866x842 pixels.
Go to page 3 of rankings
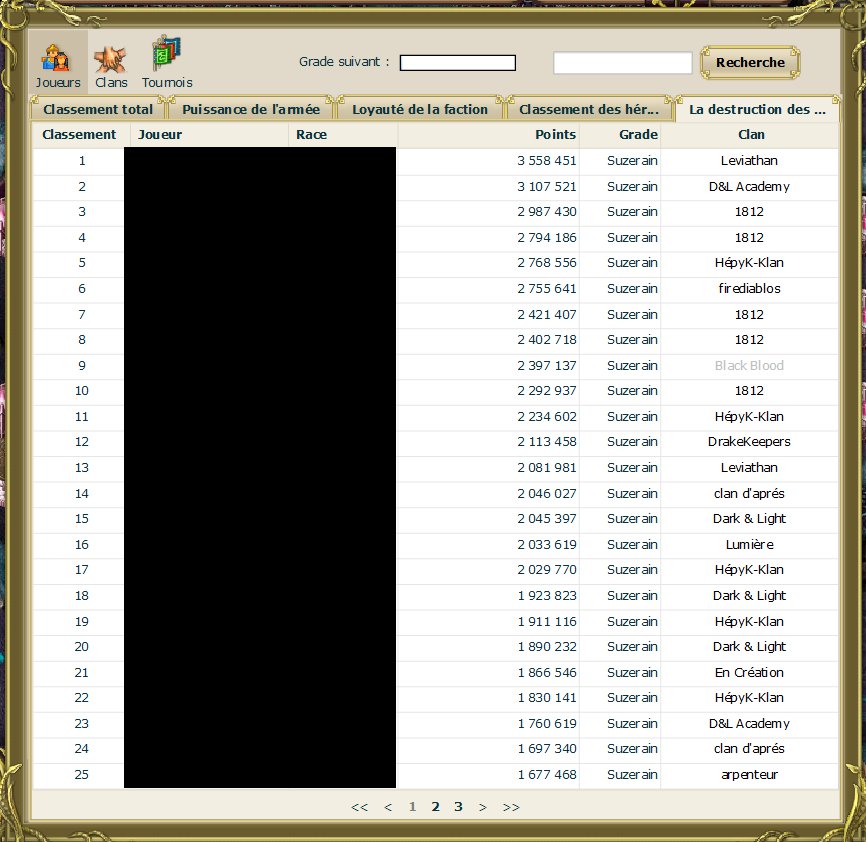click(x=458, y=807)
